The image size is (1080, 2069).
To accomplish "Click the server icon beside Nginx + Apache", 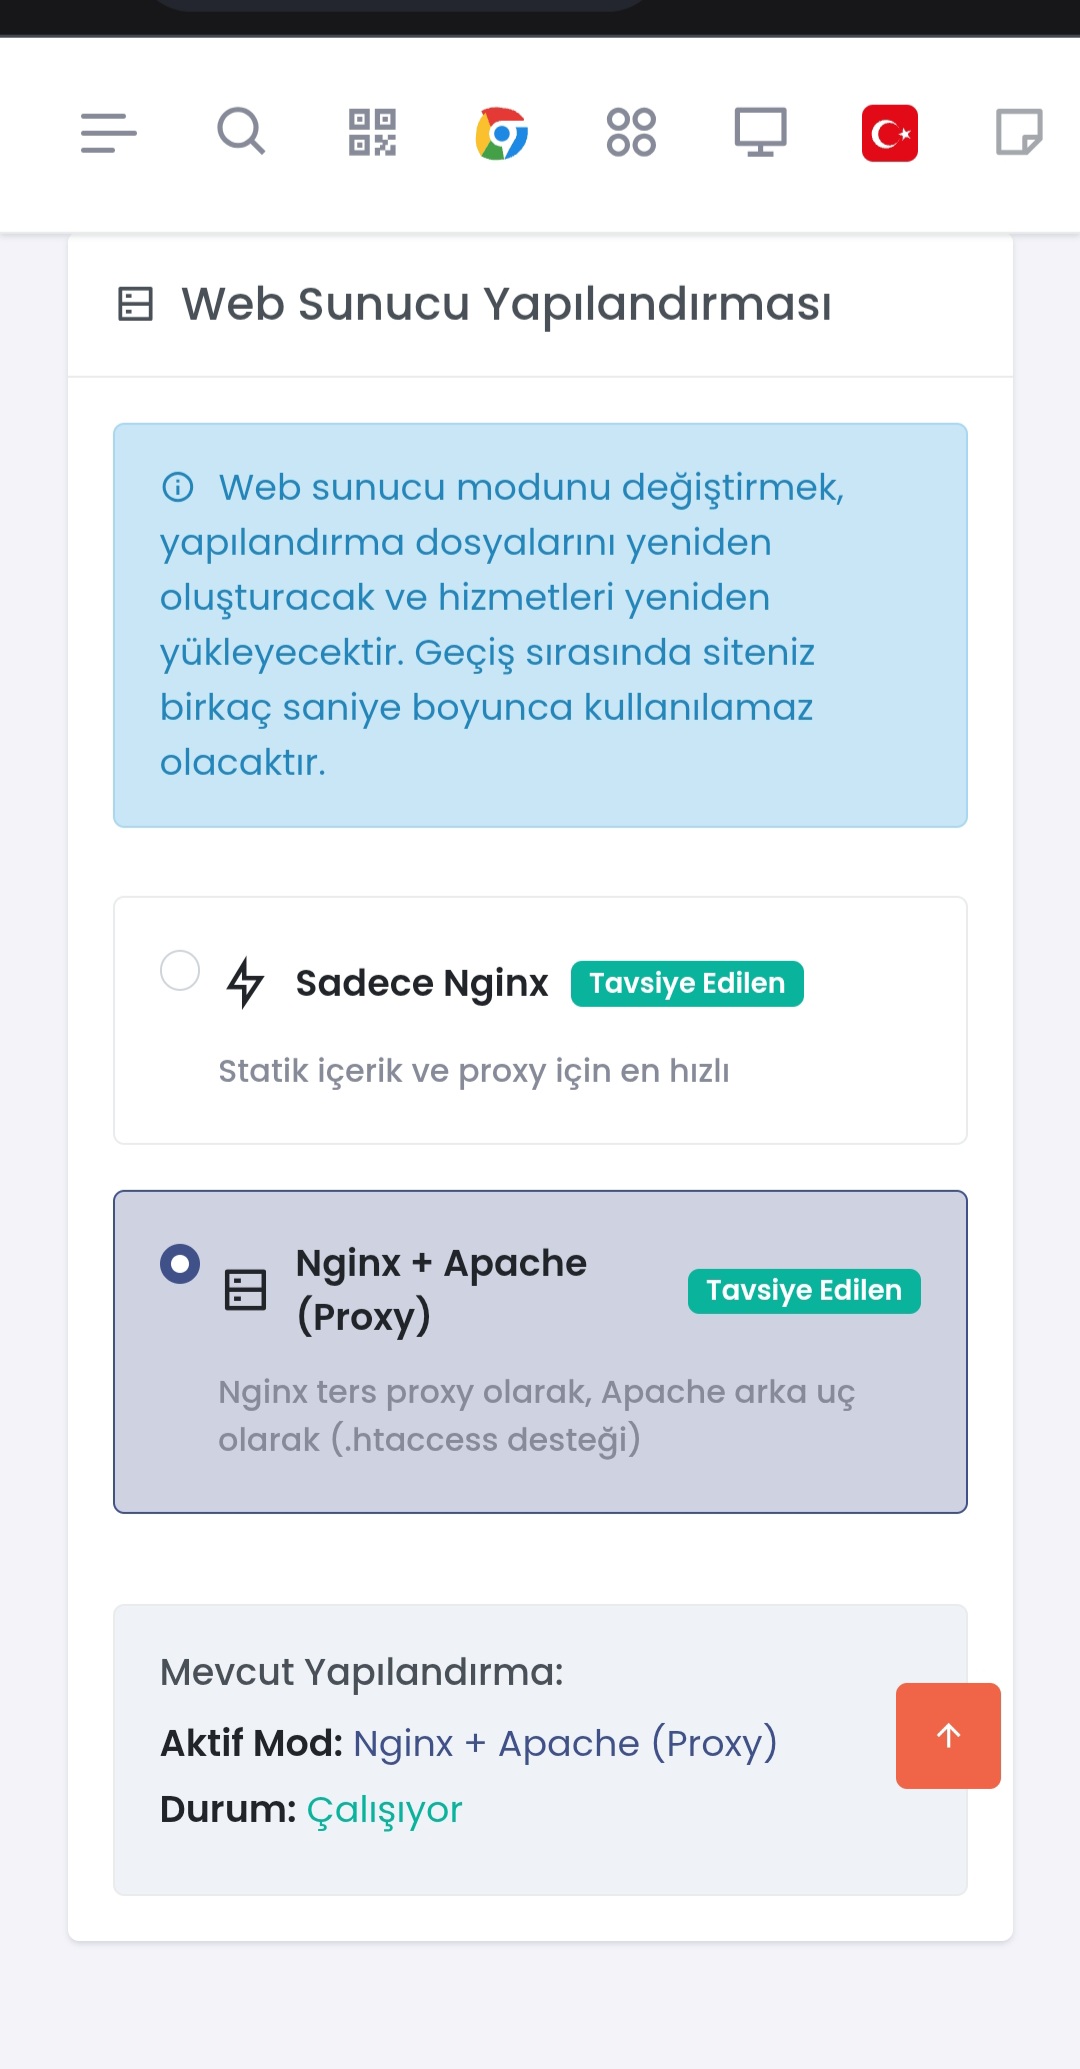I will (245, 1290).
